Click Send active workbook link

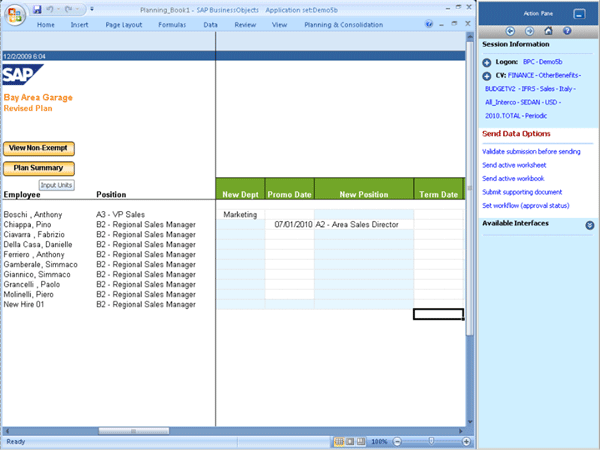513,178
